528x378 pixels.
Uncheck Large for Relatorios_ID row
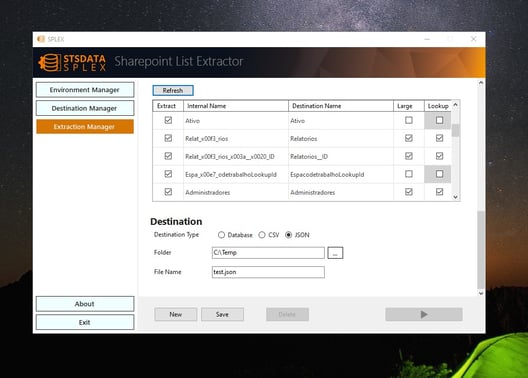(x=409, y=156)
